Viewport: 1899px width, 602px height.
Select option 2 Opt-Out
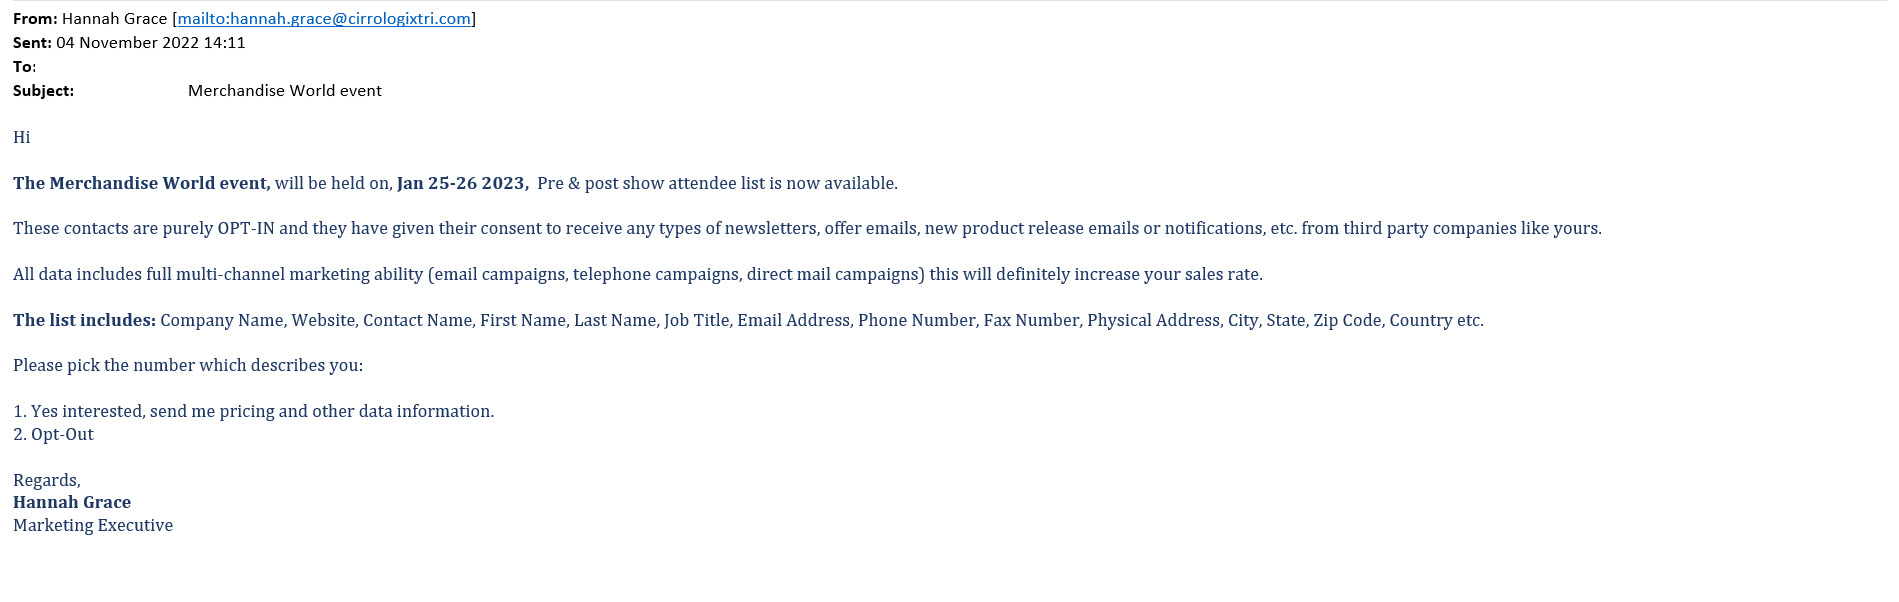tap(53, 434)
